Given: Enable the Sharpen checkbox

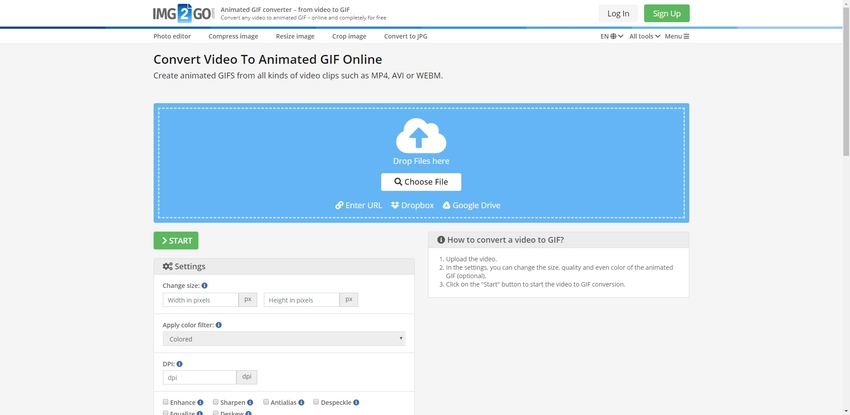Looking at the screenshot, I should pos(215,402).
